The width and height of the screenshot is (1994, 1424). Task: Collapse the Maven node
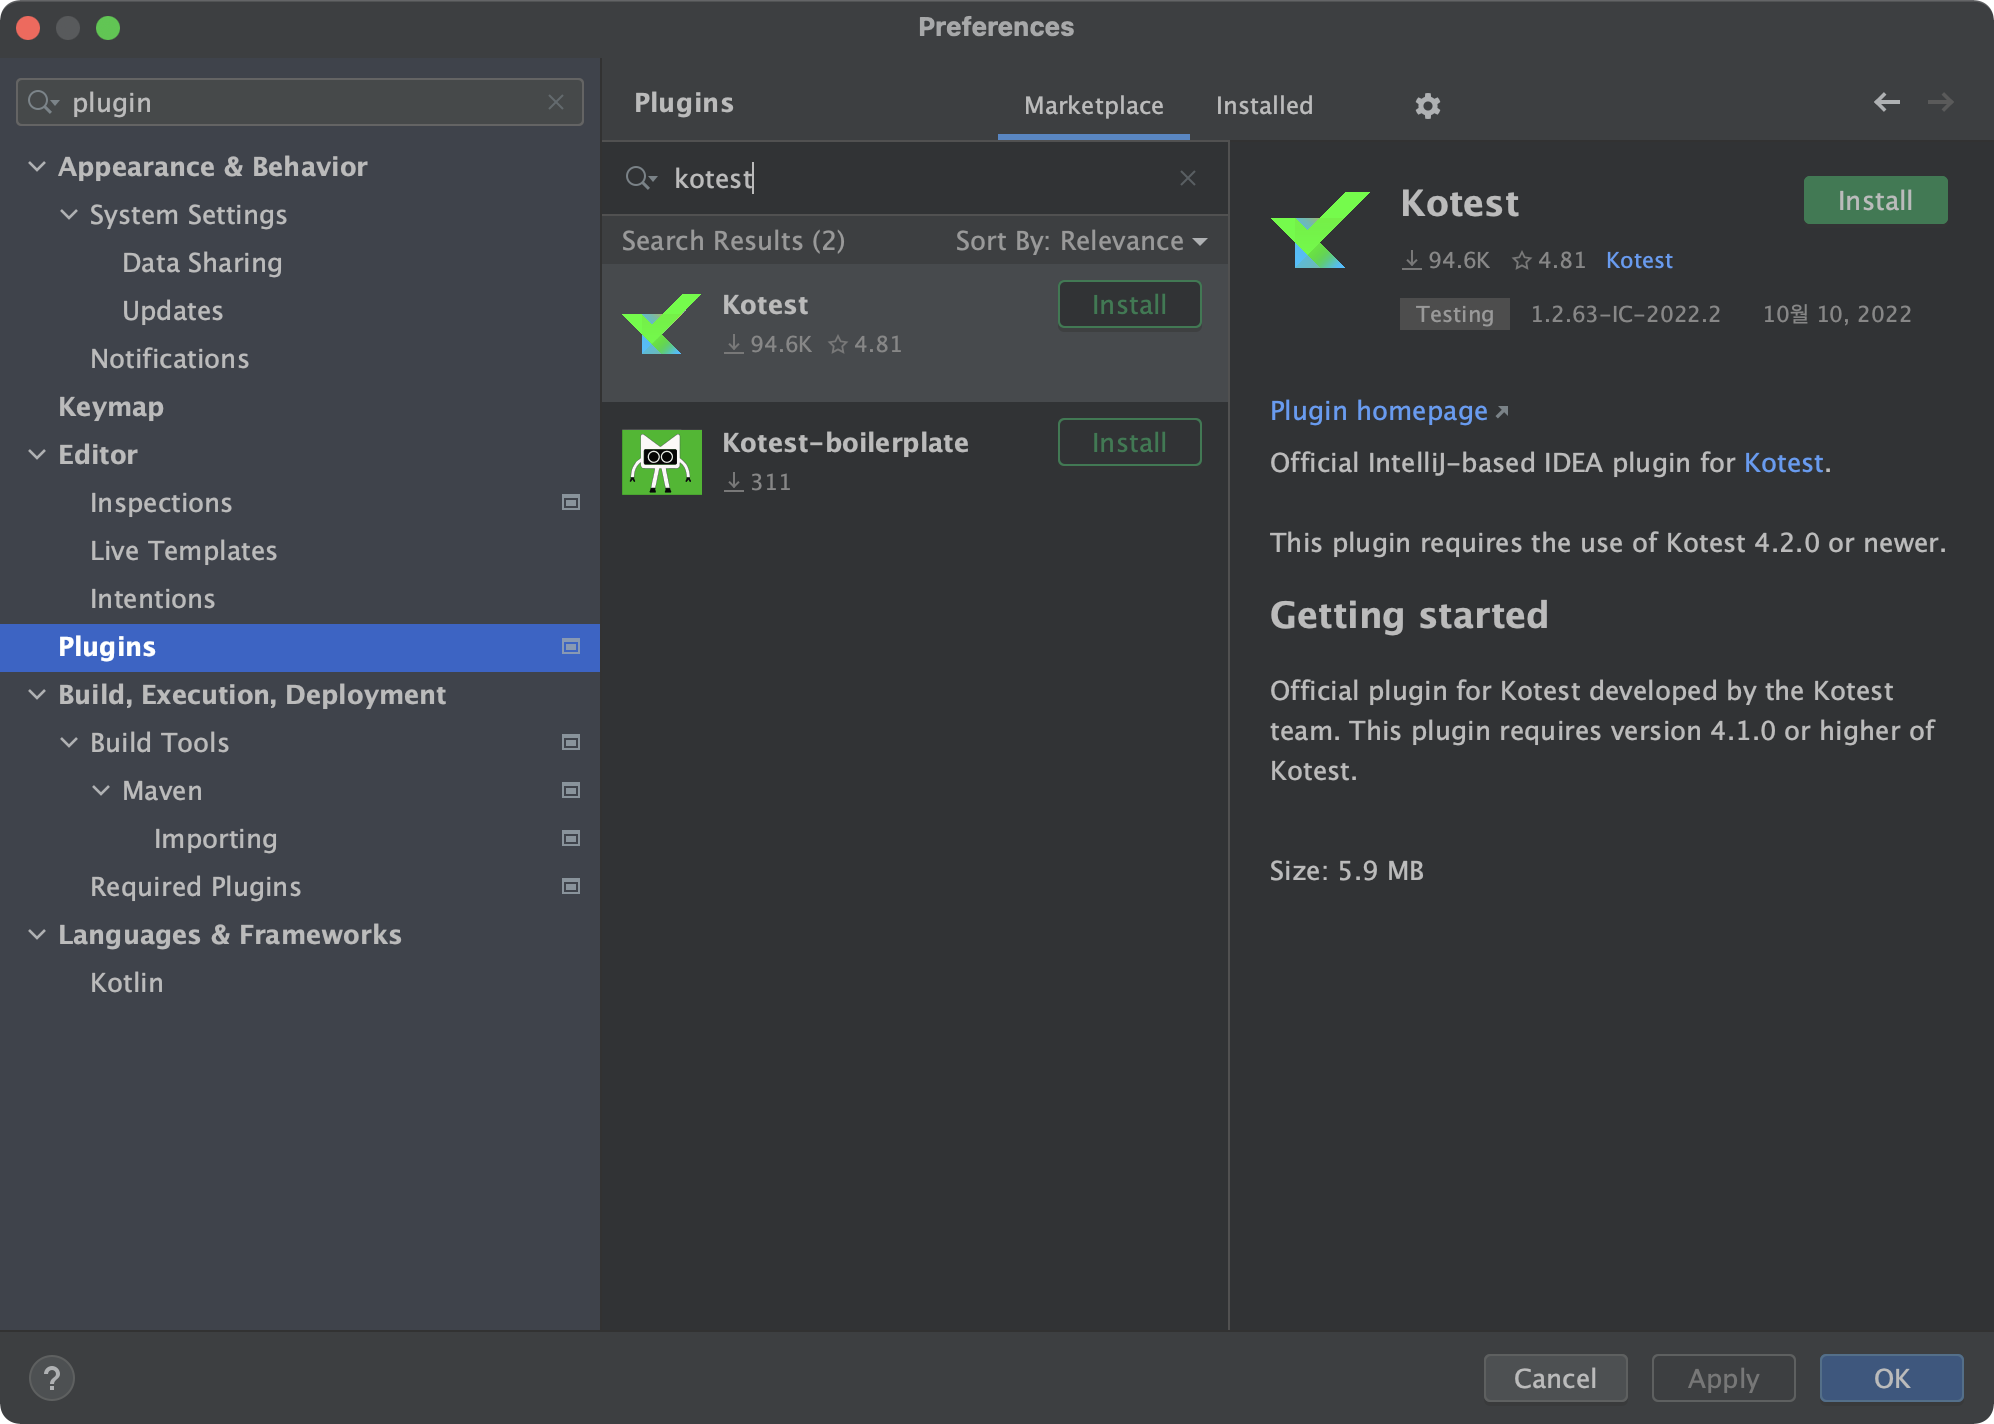(101, 790)
